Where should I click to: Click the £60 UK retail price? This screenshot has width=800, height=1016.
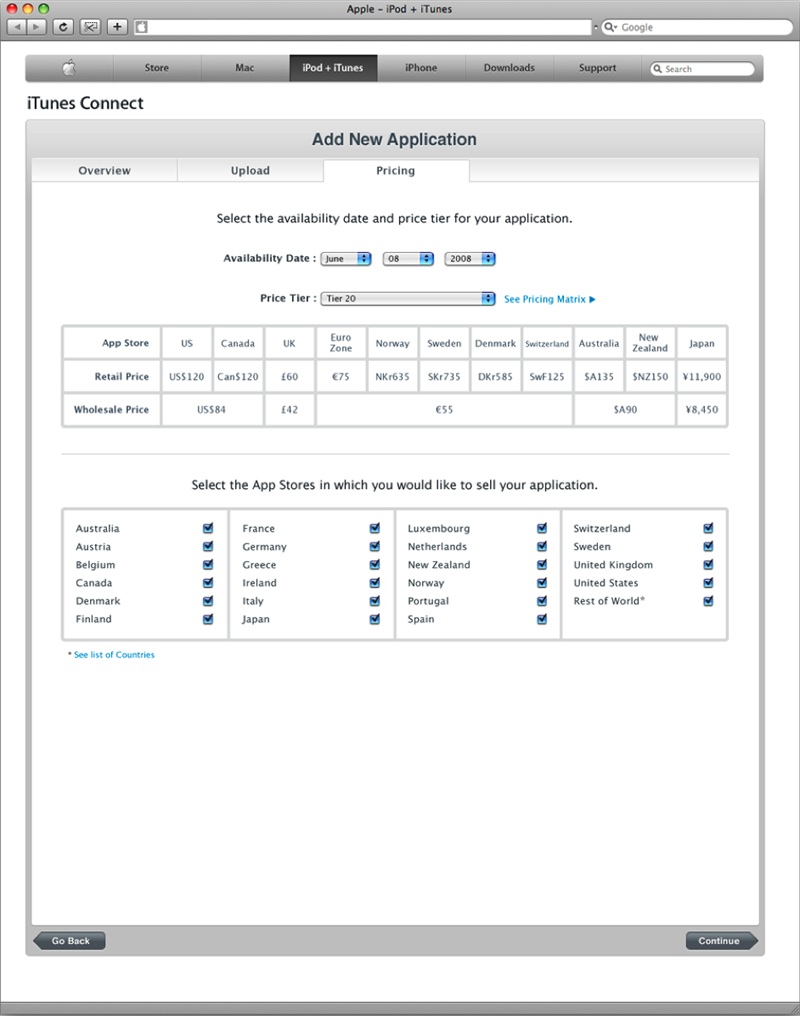click(x=290, y=376)
